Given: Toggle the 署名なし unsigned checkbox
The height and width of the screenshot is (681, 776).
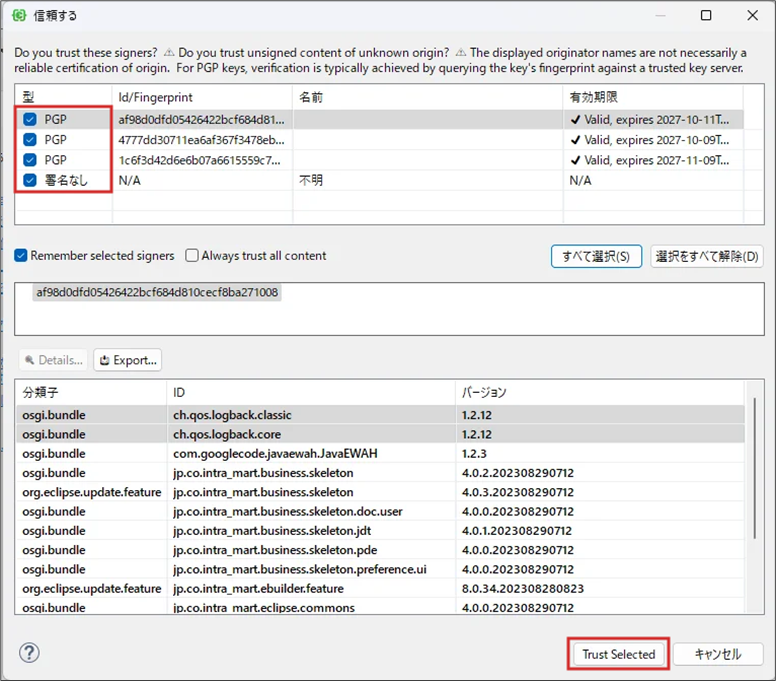Looking at the screenshot, I should tap(30, 180).
